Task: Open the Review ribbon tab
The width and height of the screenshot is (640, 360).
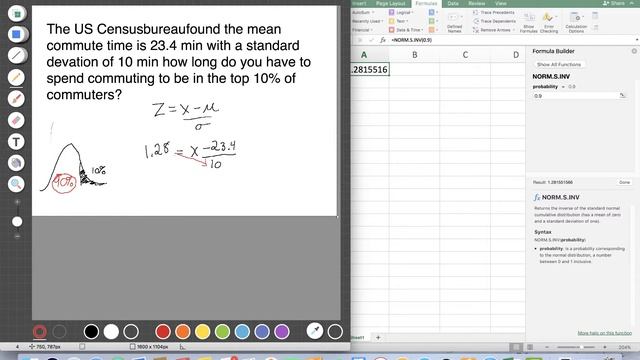Action: click(476, 3)
